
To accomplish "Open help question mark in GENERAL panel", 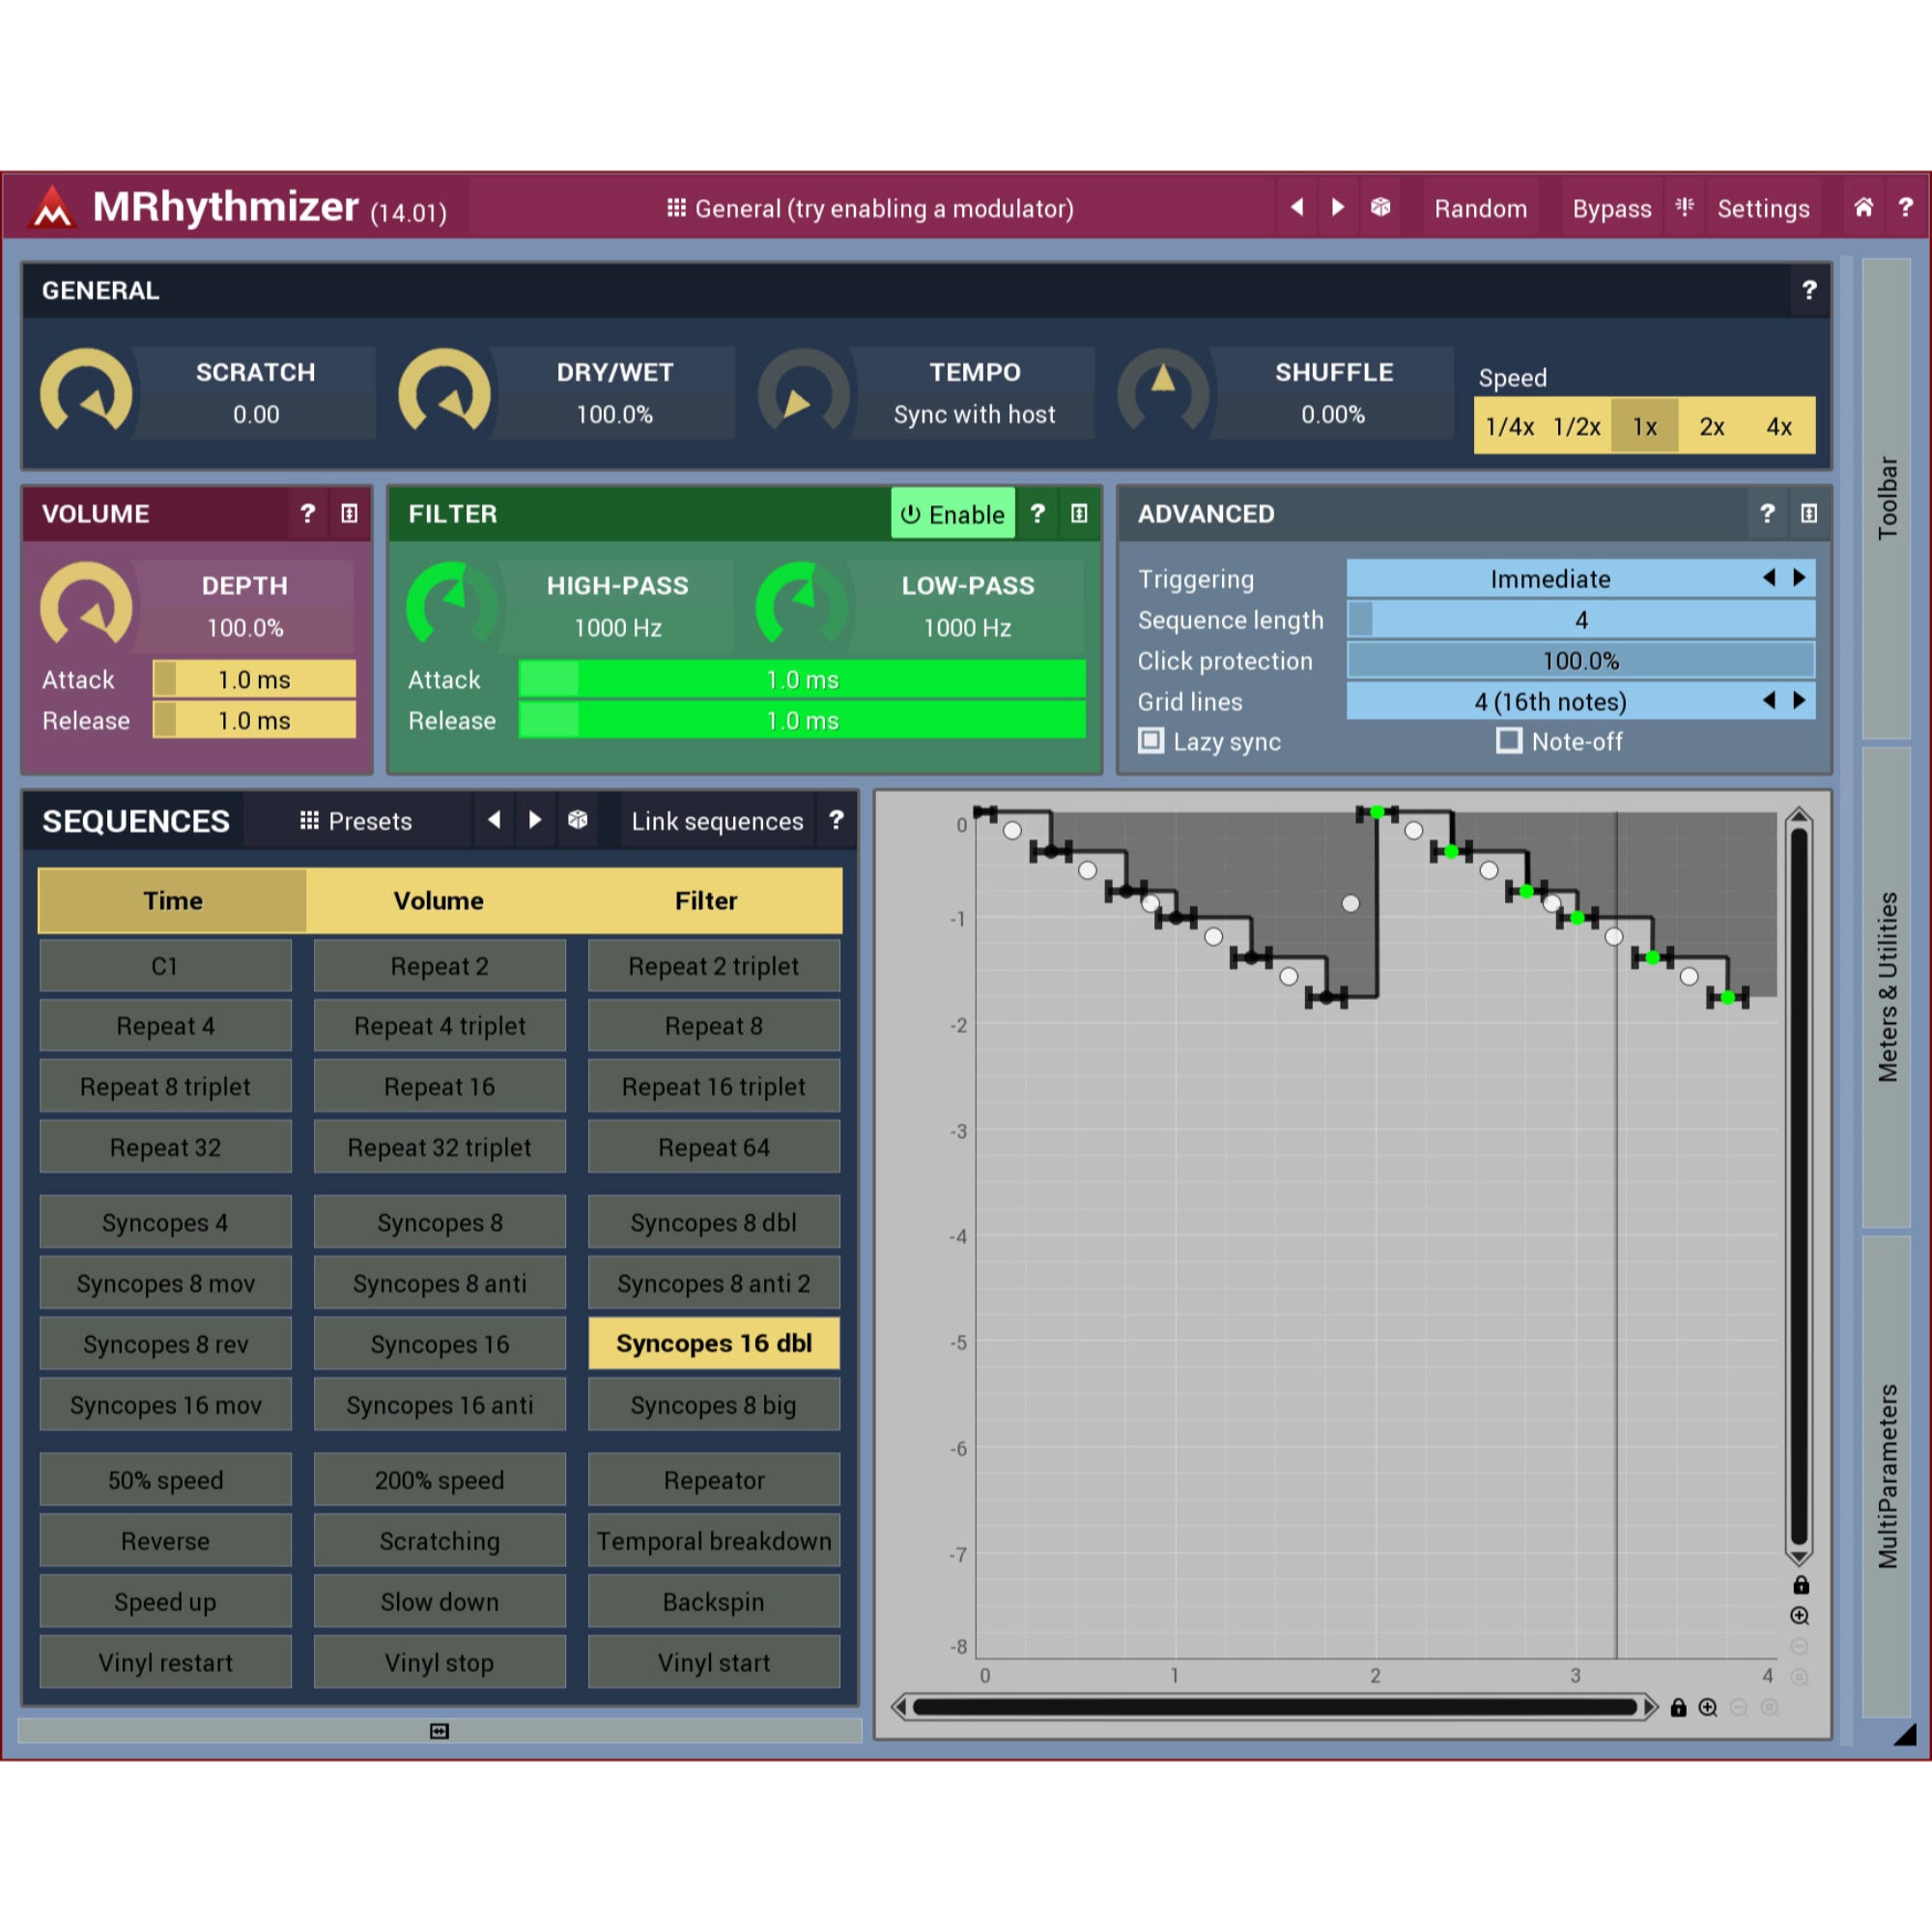I will coord(1809,290).
